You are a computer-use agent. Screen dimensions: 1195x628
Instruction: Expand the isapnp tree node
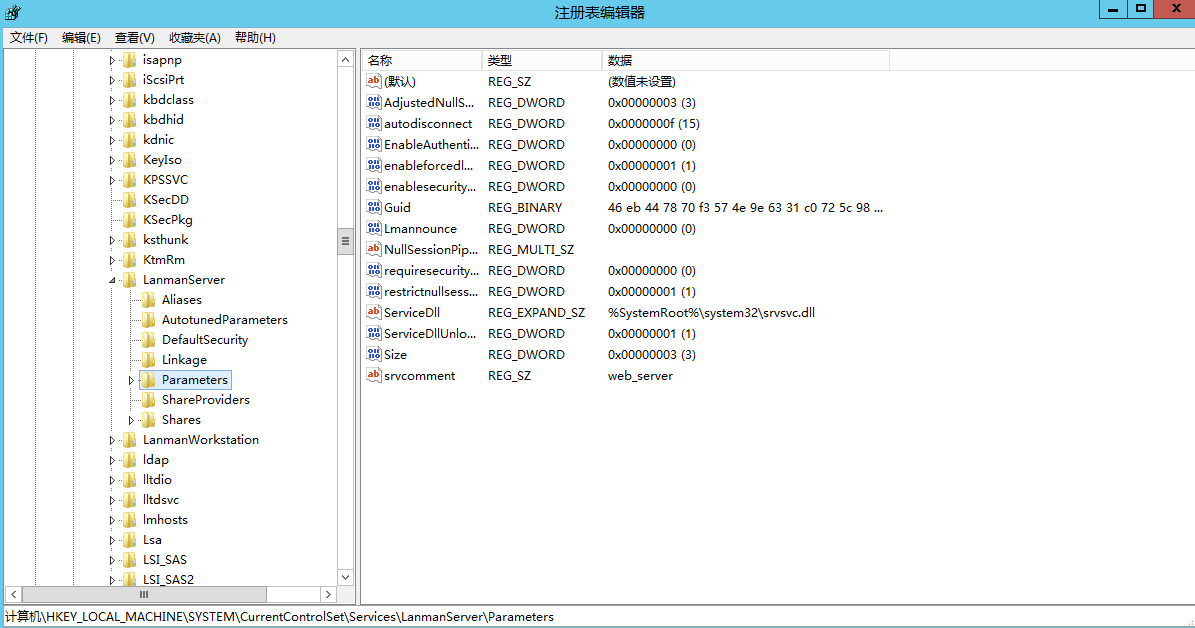112,60
